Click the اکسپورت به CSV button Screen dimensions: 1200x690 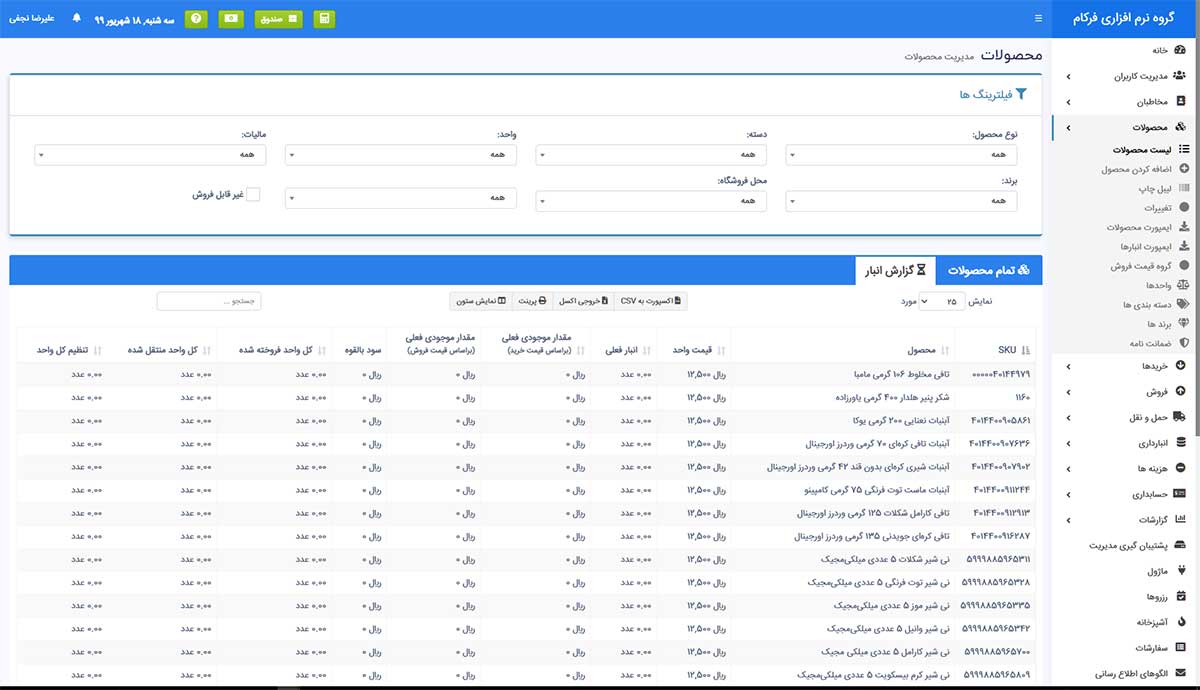(649, 301)
